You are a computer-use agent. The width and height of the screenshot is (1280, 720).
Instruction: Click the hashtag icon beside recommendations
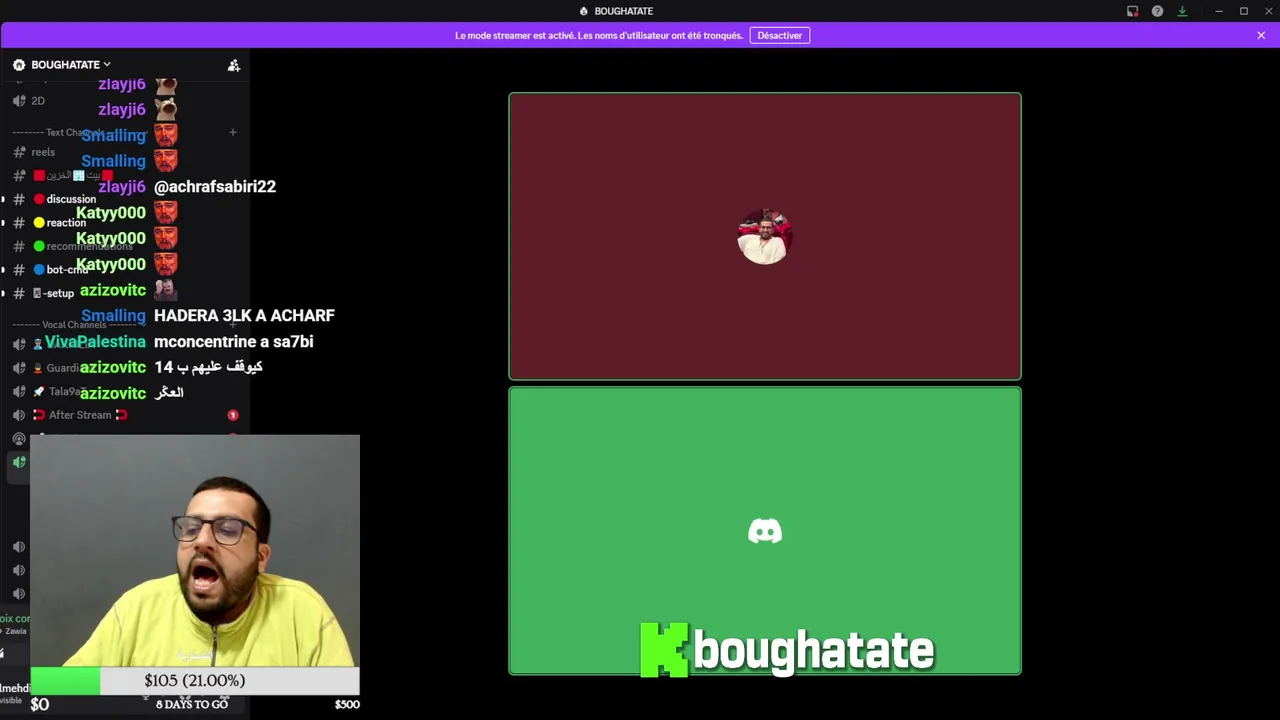click(19, 246)
